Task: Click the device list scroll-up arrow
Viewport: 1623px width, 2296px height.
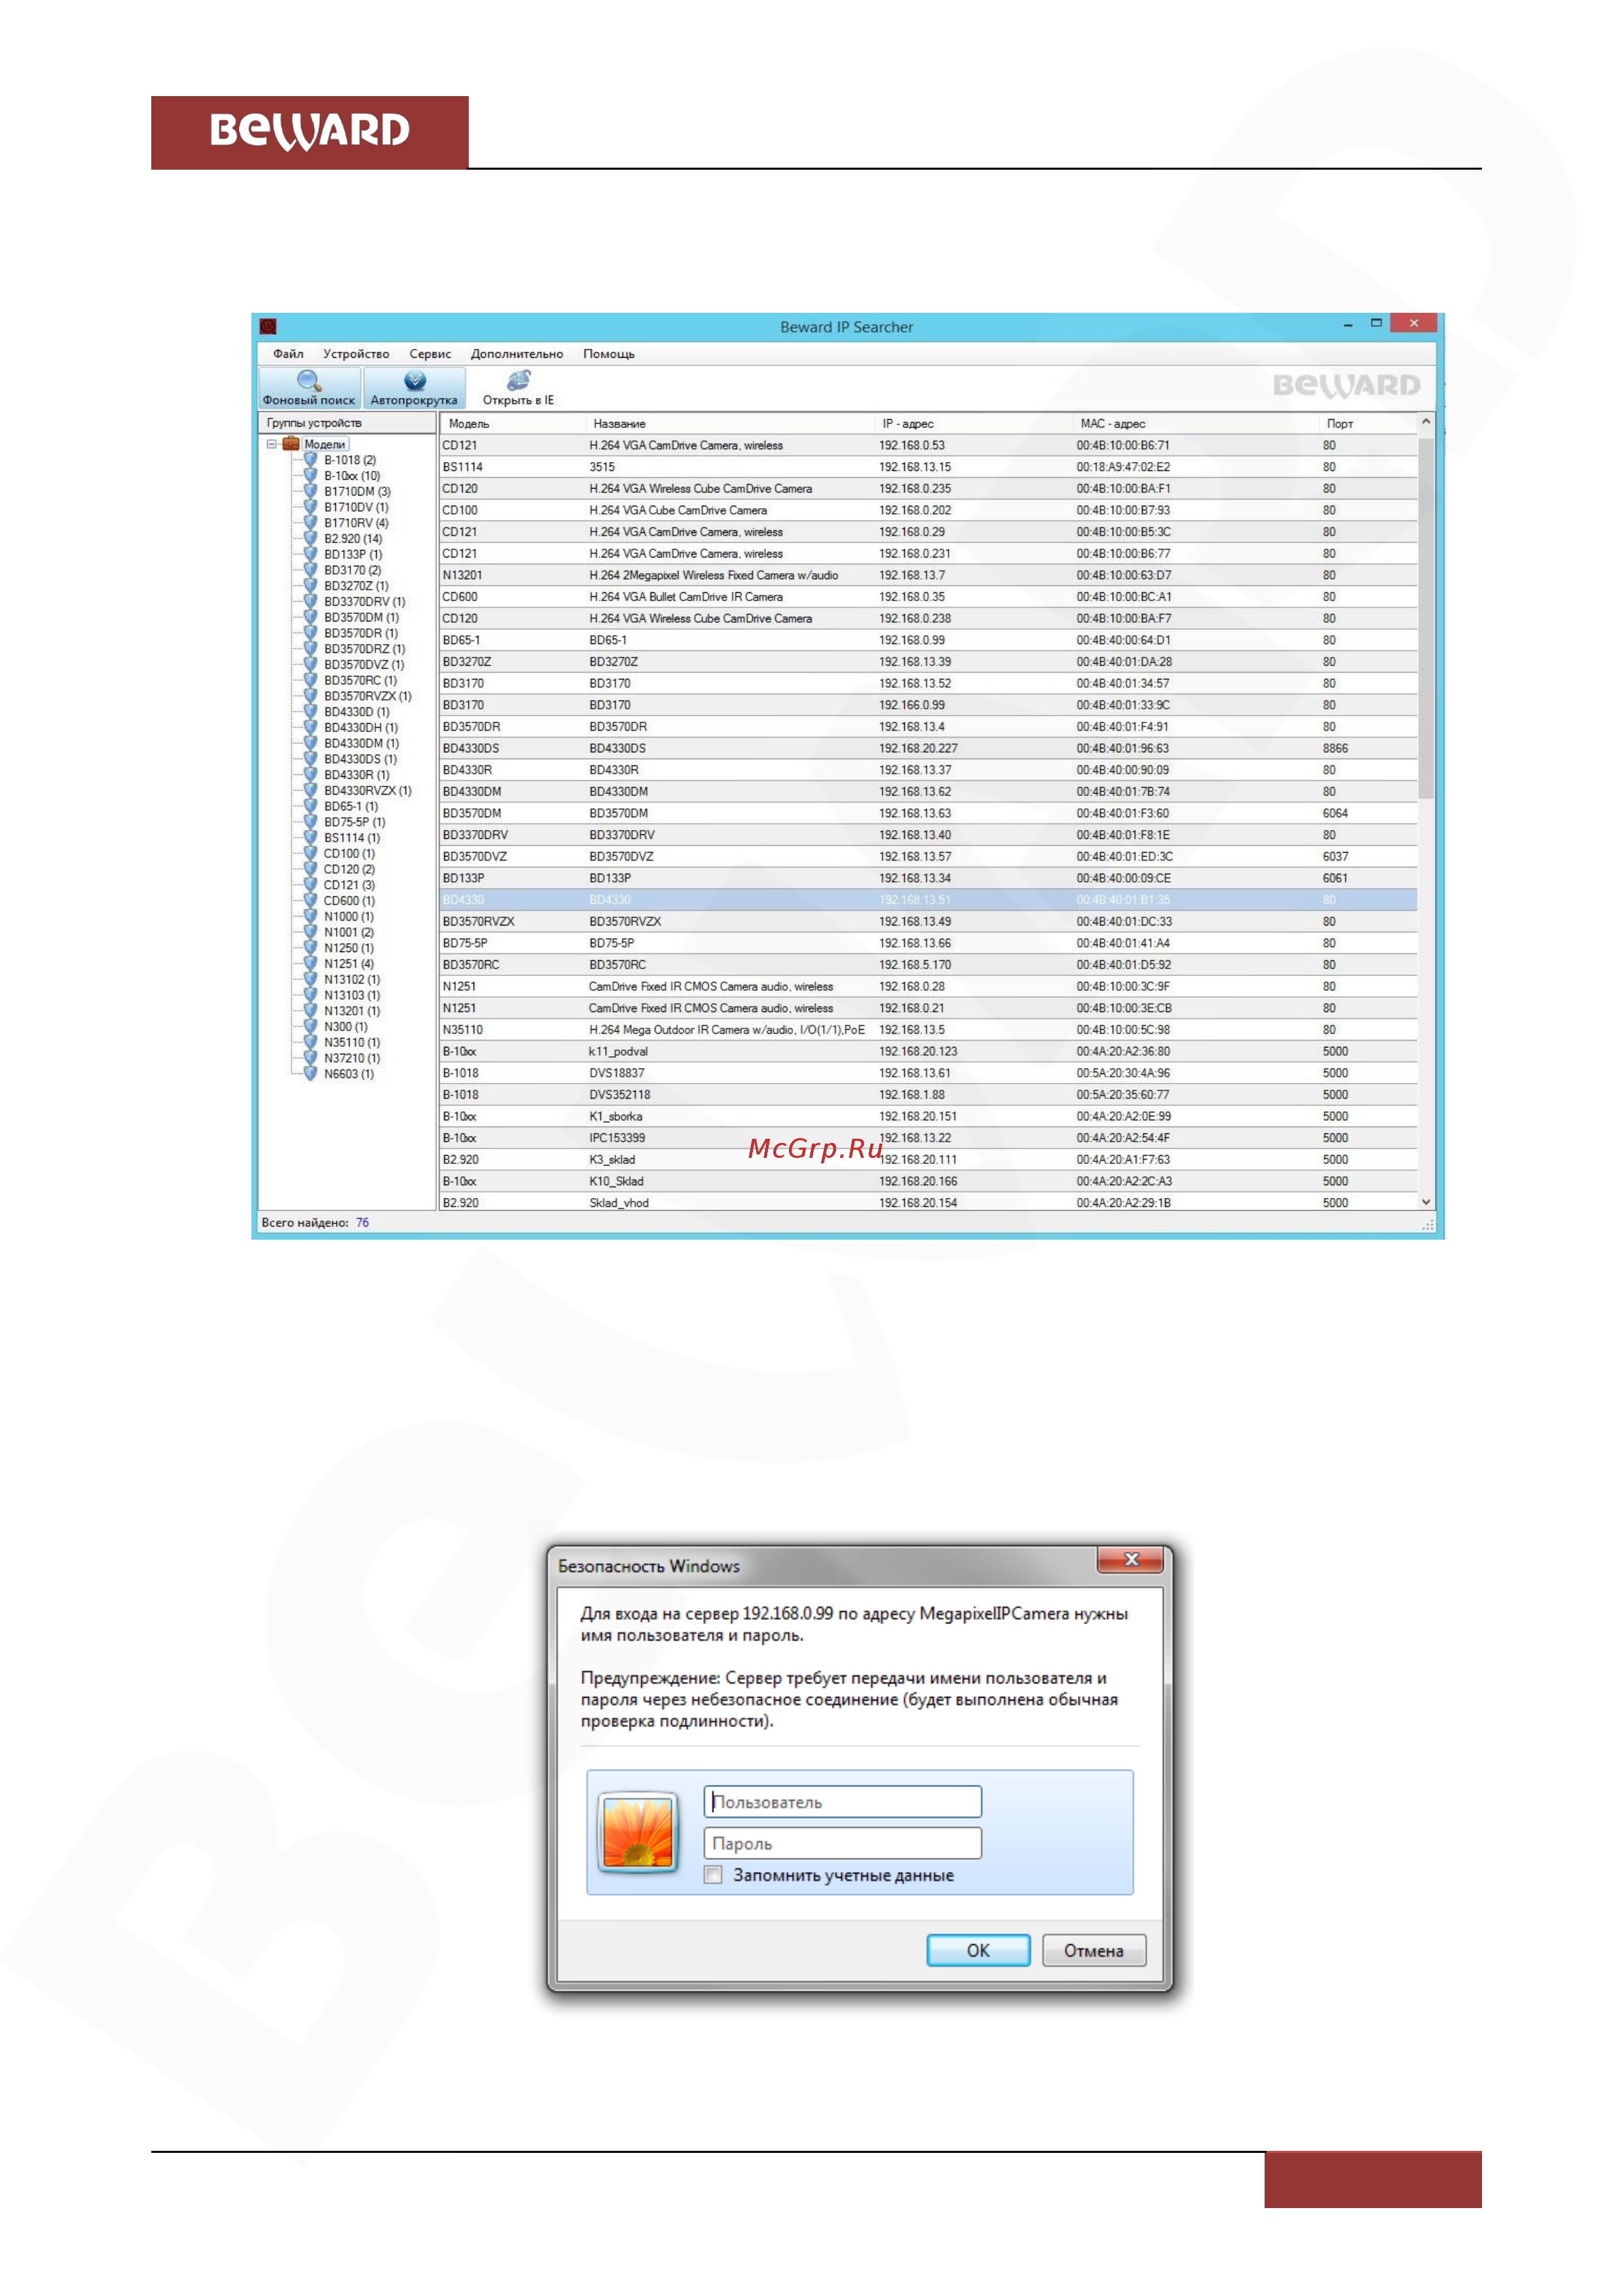Action: tap(1426, 422)
